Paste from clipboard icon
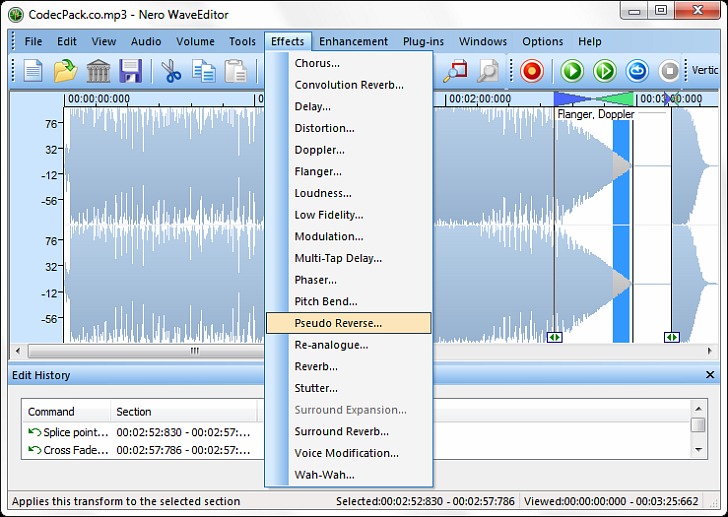 coord(236,71)
